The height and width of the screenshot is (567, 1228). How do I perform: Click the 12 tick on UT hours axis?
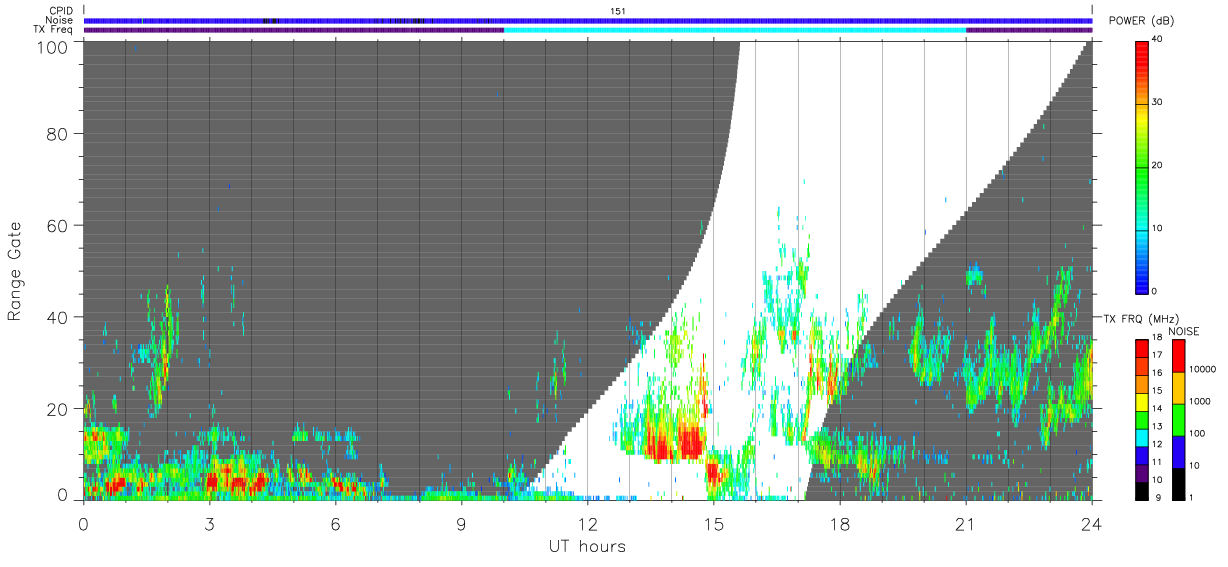click(588, 523)
